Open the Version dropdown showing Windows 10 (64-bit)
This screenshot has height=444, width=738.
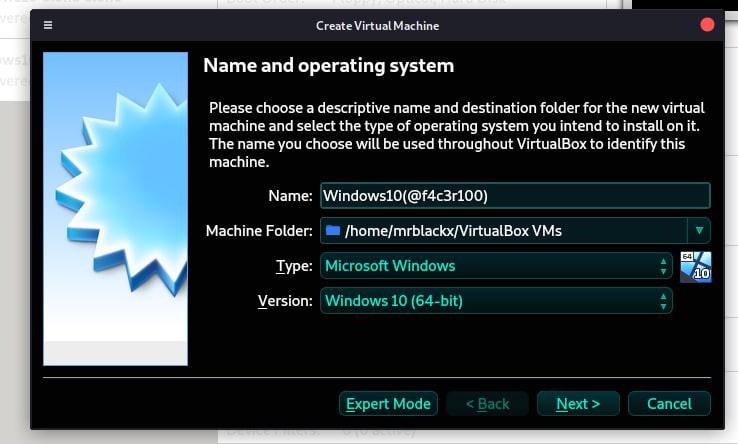(496, 300)
